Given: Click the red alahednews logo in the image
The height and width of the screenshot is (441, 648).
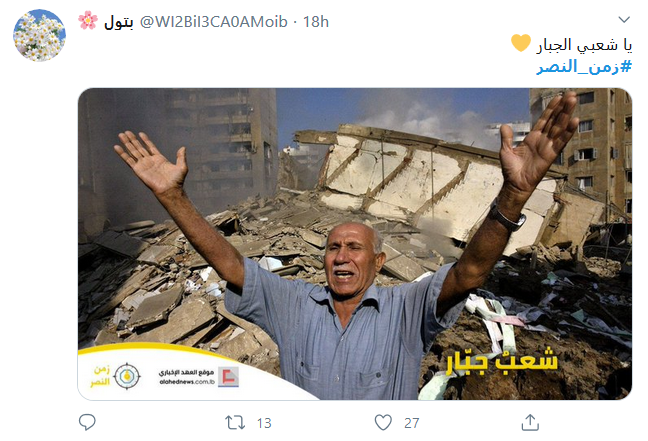Looking at the screenshot, I should 229,377.
